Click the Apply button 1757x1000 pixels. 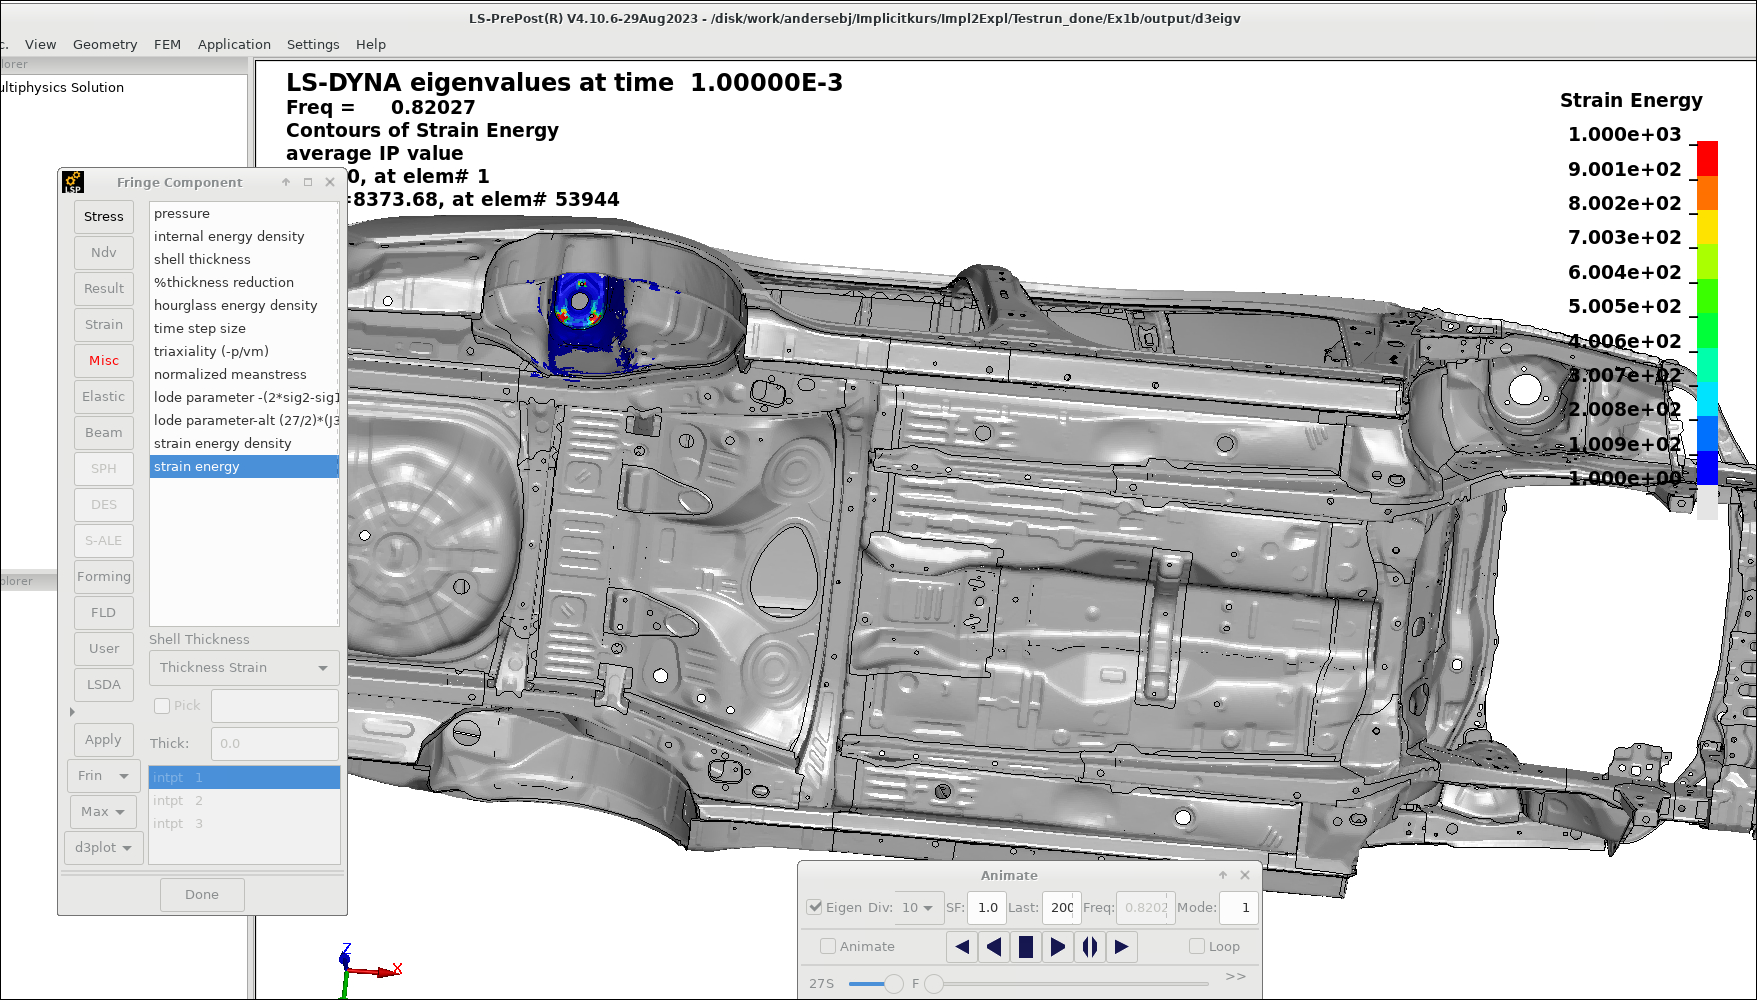pos(103,740)
